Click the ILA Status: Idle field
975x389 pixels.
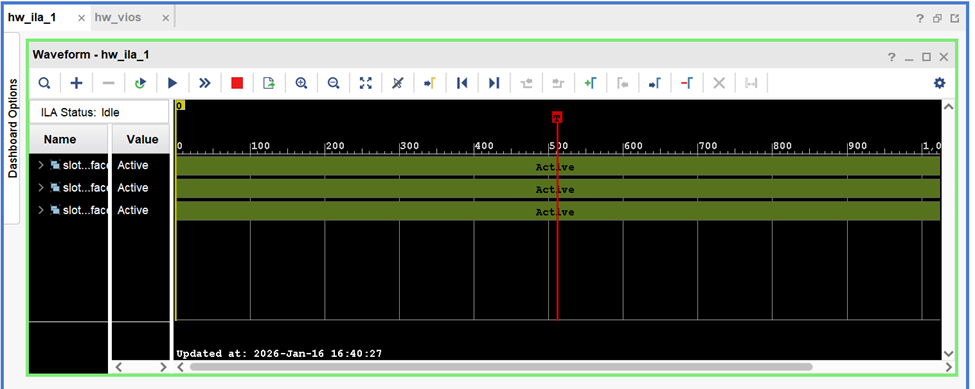click(x=99, y=112)
